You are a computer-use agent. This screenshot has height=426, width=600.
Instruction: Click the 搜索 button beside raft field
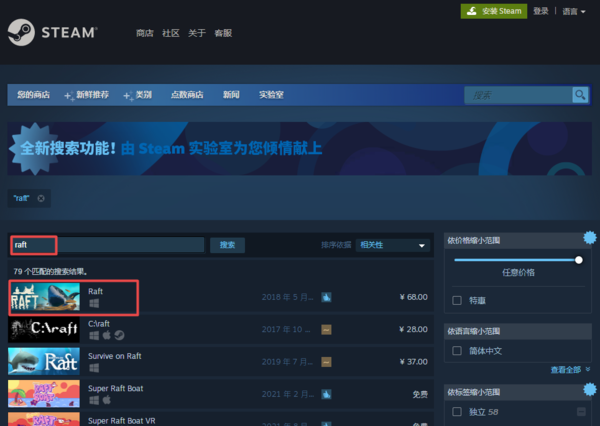point(227,245)
